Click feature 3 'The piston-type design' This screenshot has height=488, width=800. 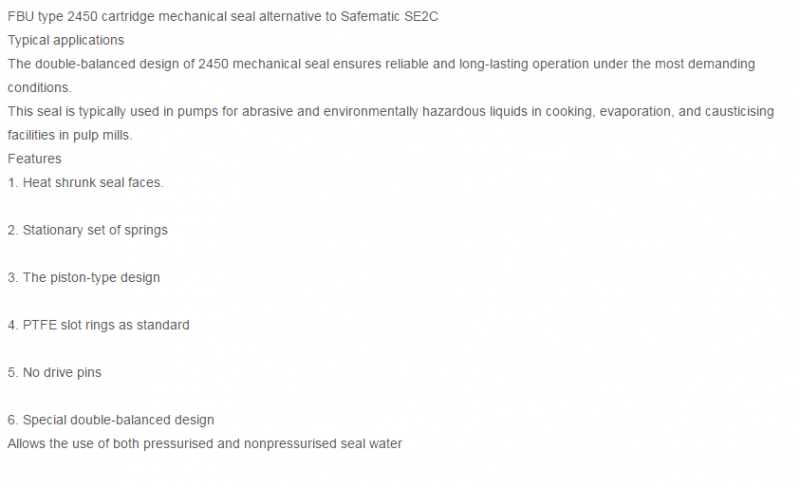pyautogui.click(x=84, y=278)
